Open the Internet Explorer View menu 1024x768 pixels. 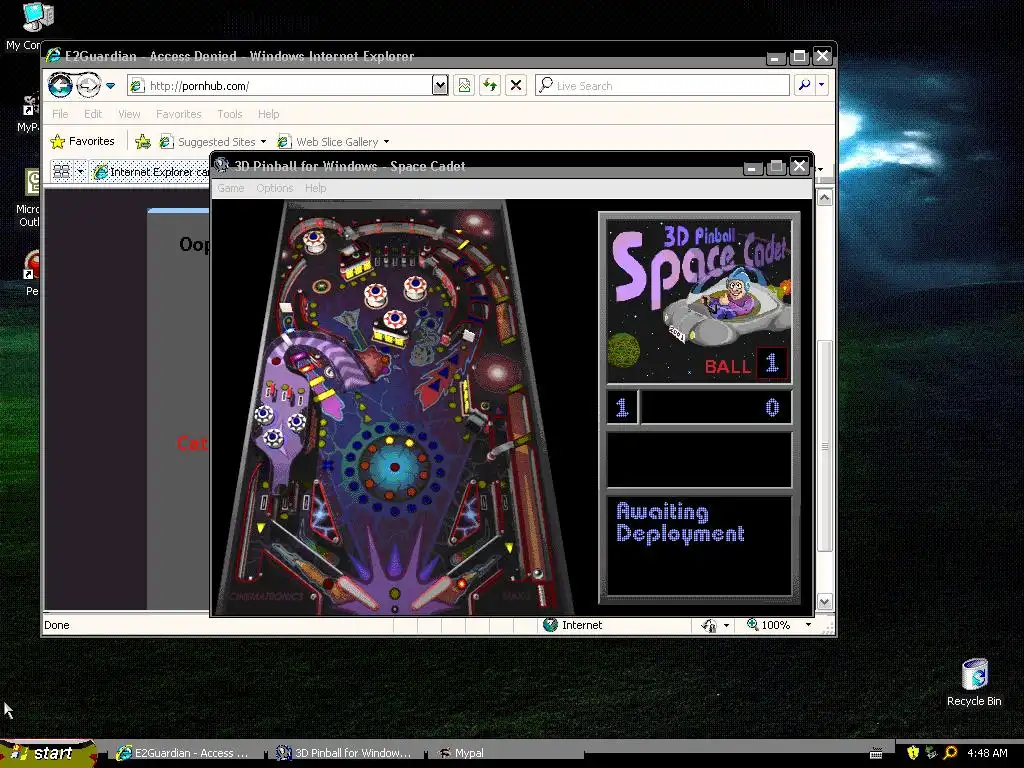pyautogui.click(x=129, y=114)
